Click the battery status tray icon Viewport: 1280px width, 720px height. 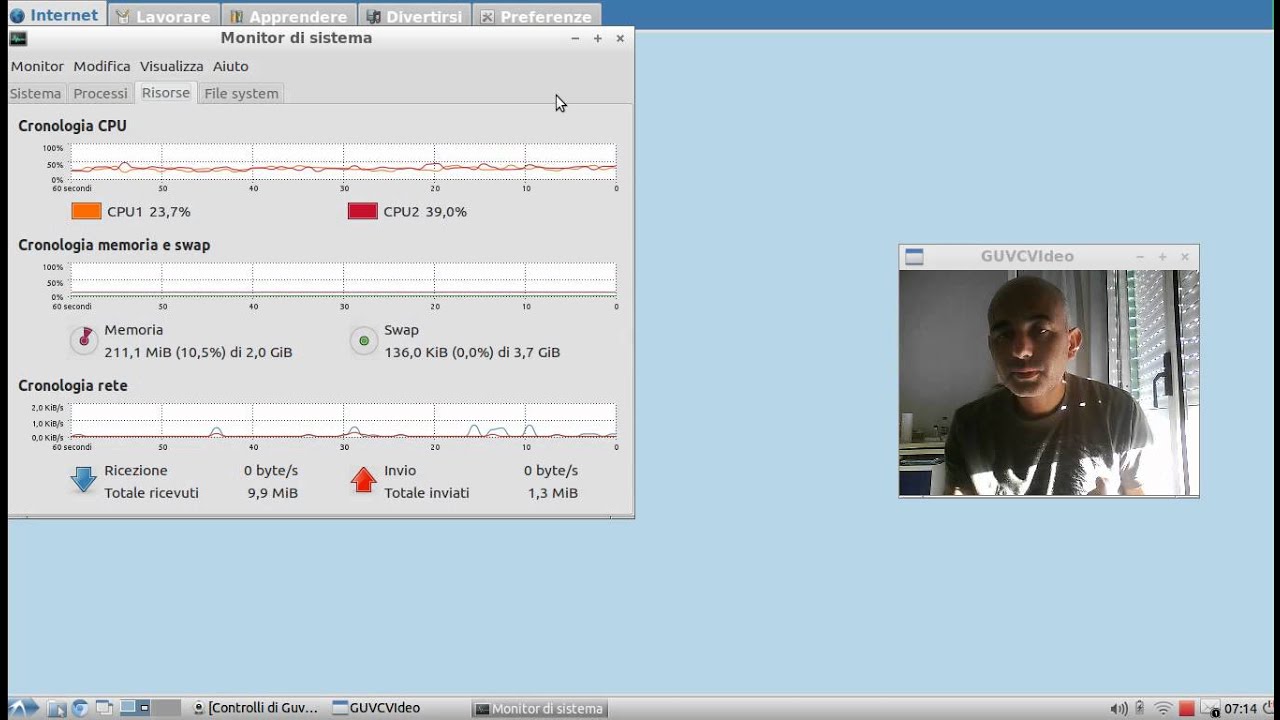pos(1140,708)
